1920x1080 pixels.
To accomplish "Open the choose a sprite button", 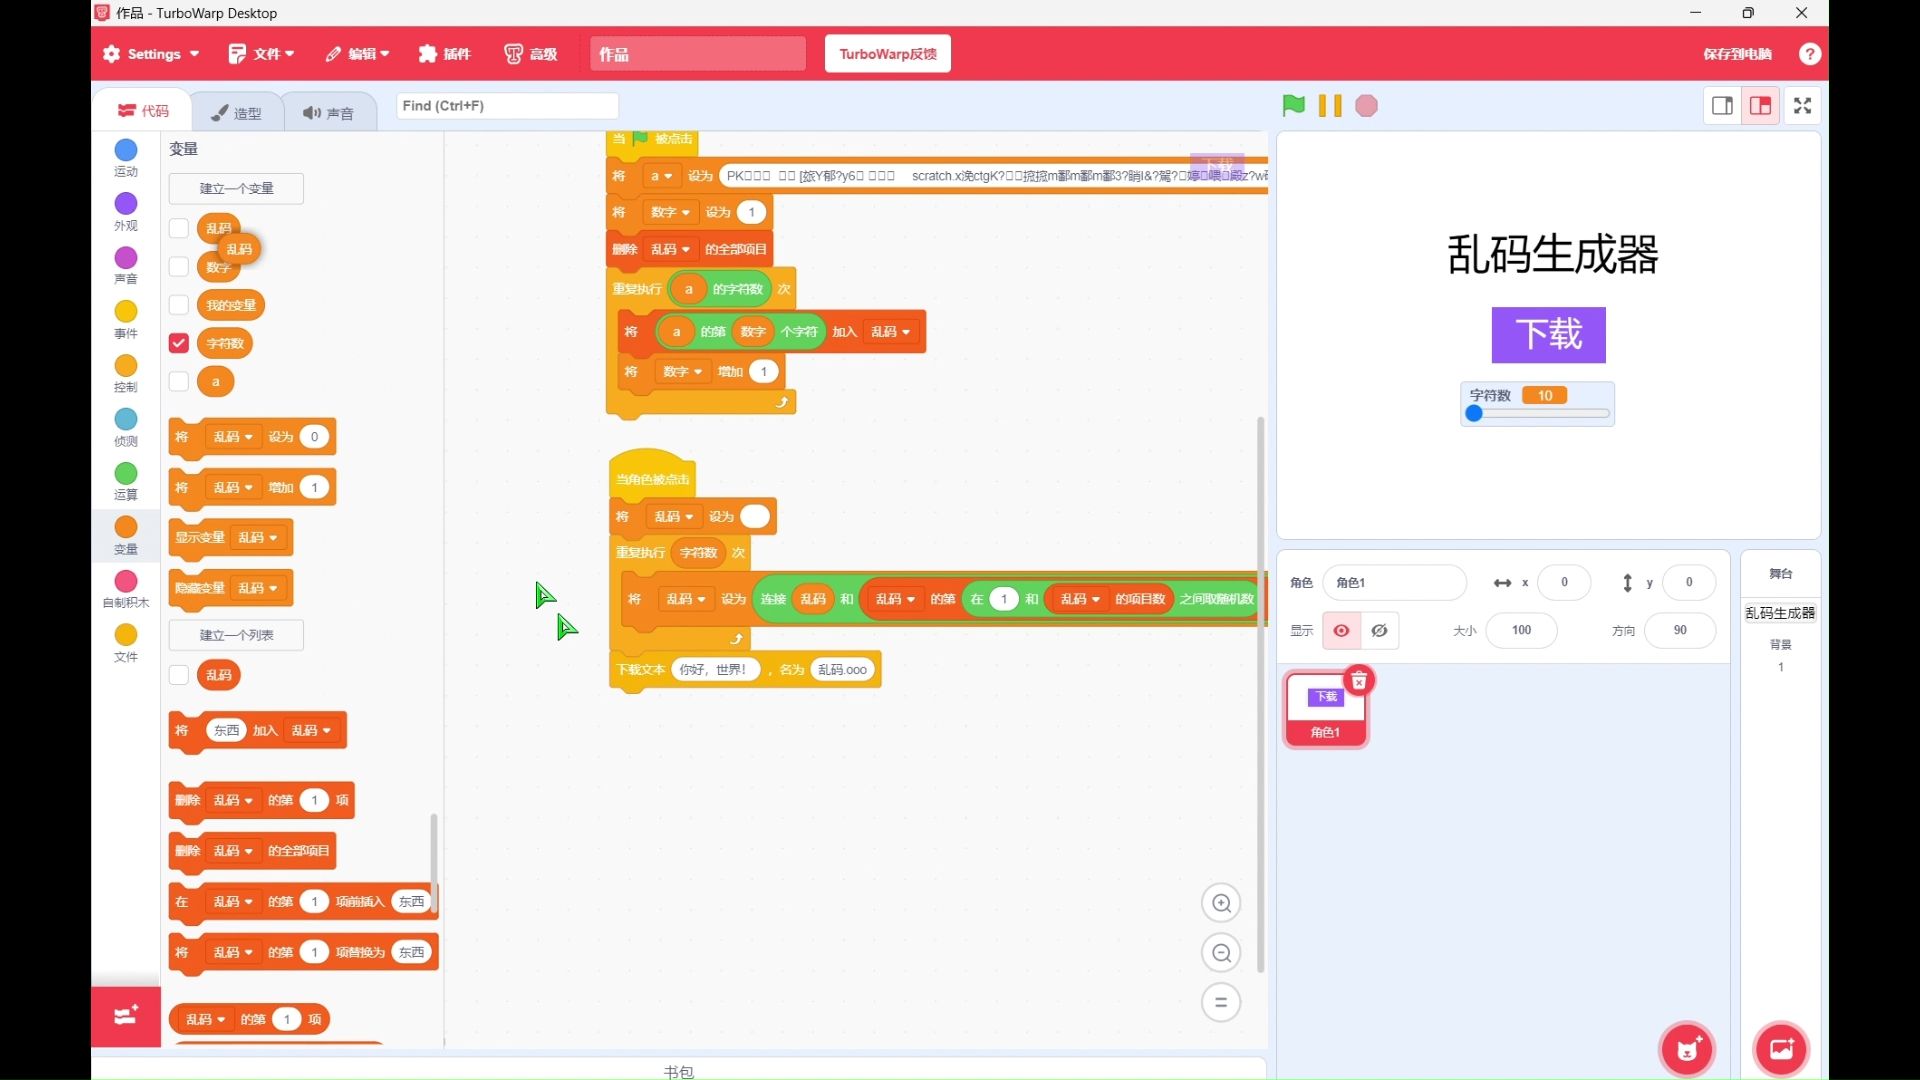I will pyautogui.click(x=1687, y=1049).
